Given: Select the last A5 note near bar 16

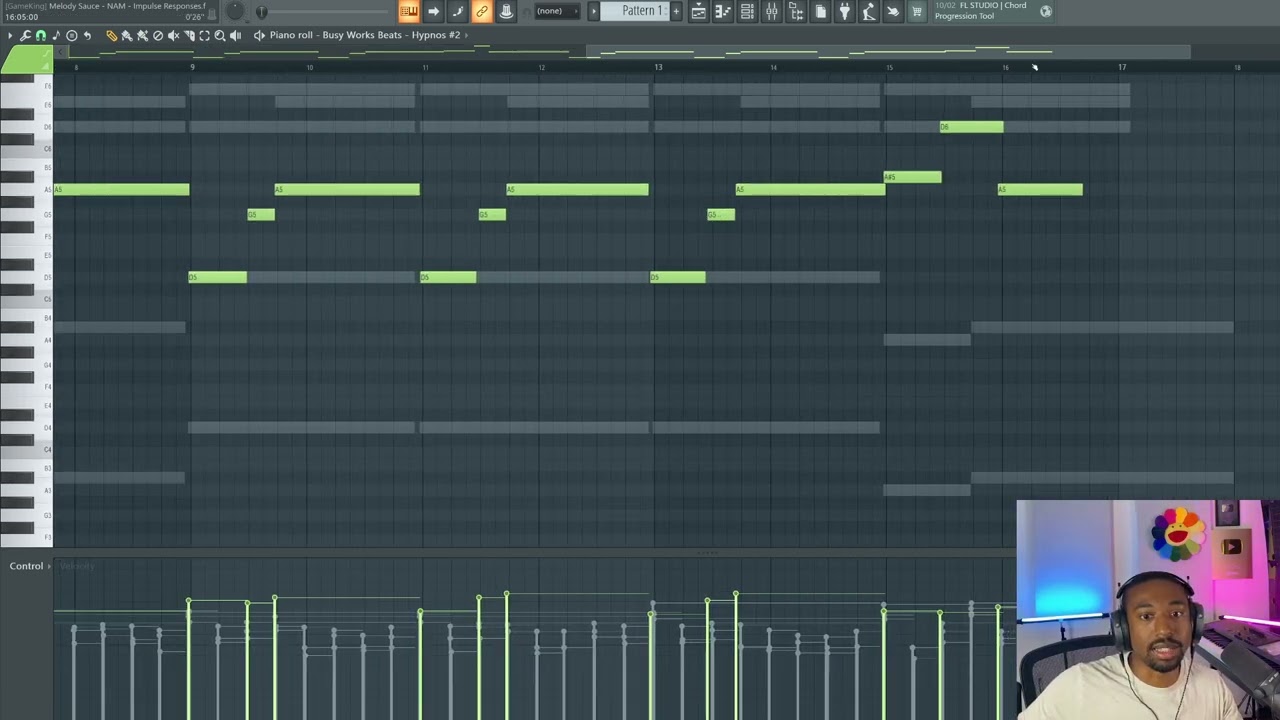Looking at the screenshot, I should click(1040, 190).
